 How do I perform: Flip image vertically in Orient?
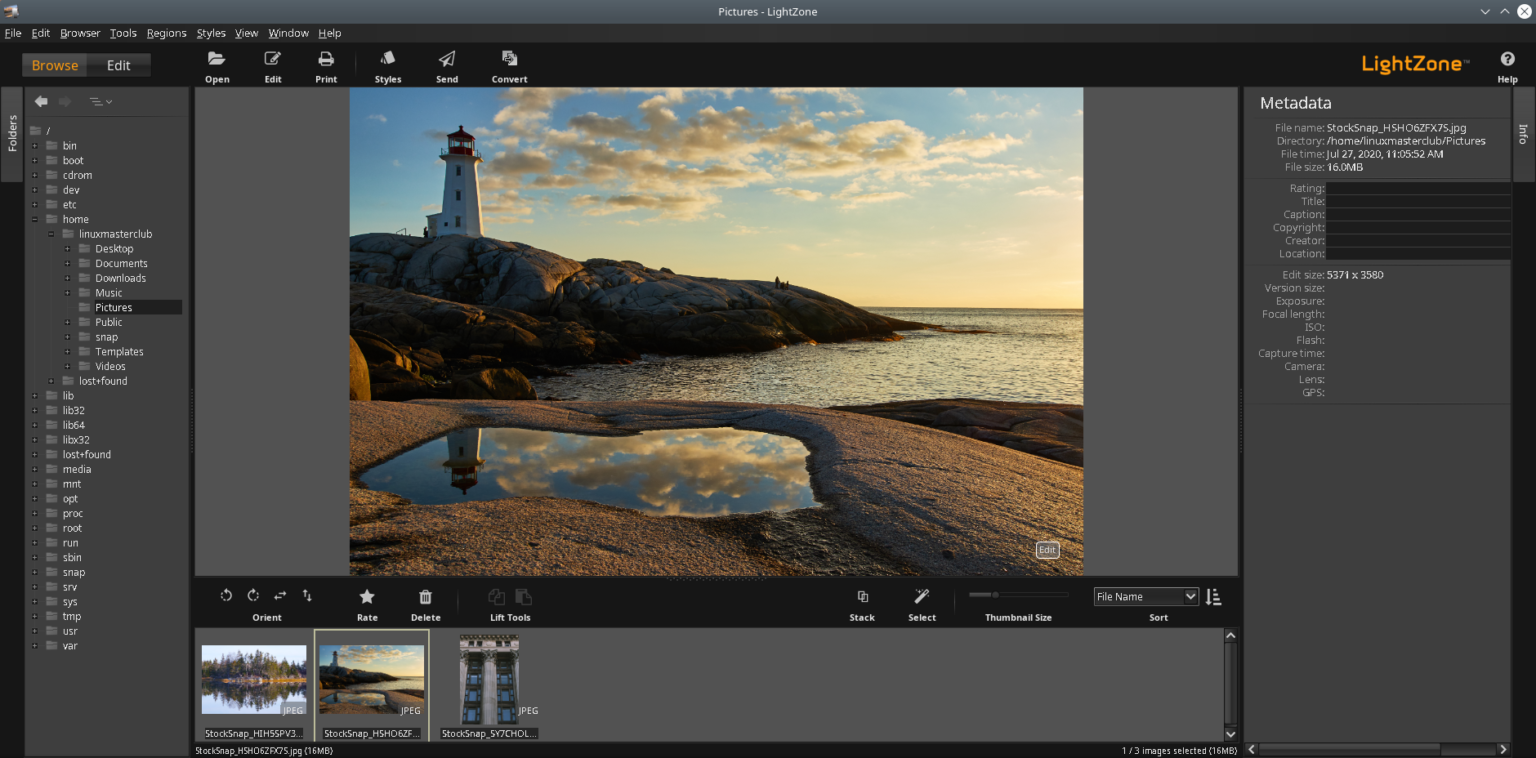[x=307, y=596]
